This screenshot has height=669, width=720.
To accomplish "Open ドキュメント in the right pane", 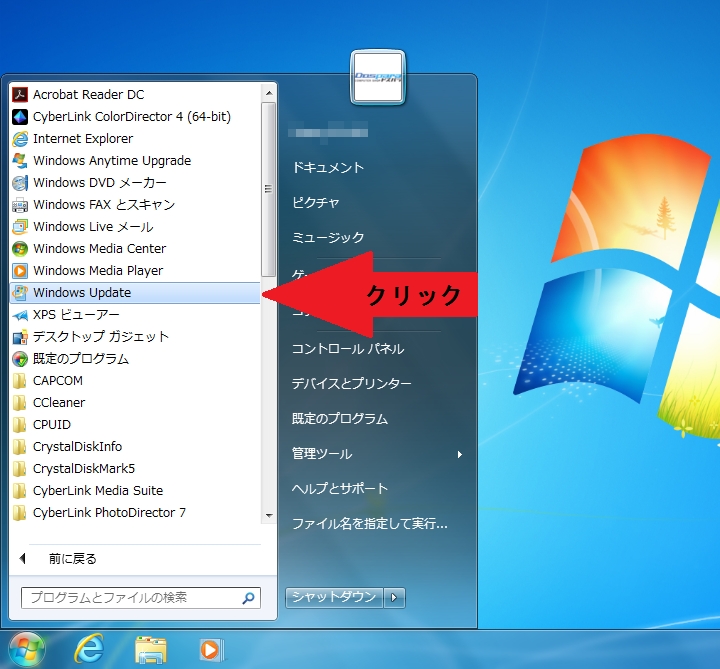I will tap(328, 168).
